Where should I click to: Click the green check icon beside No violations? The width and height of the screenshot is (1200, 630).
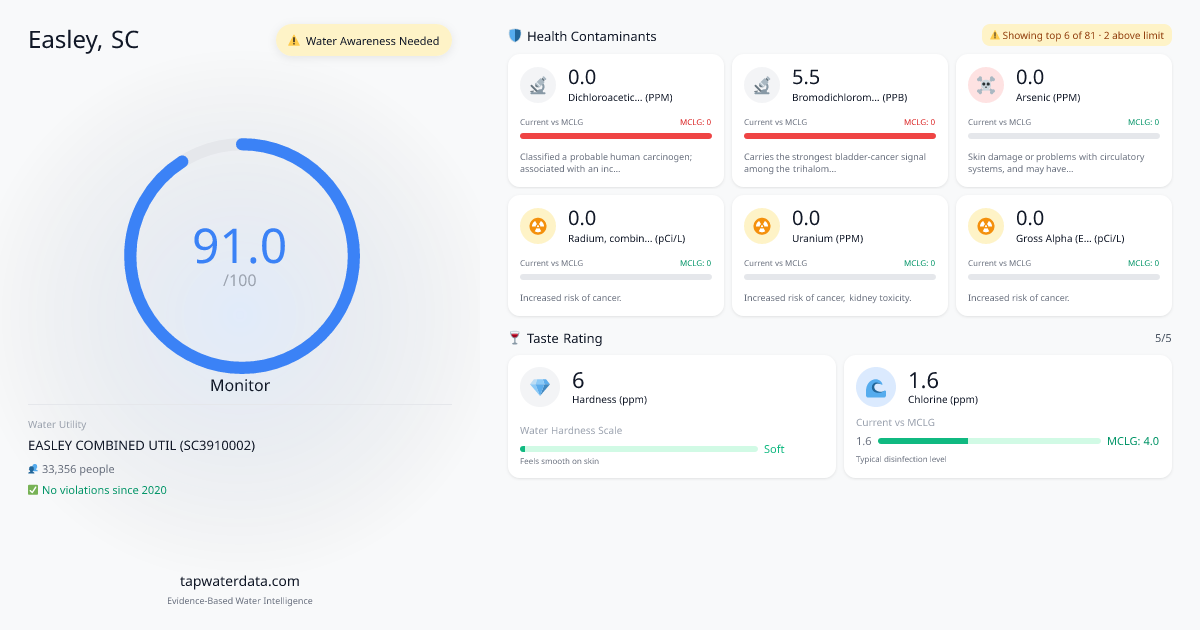click(33, 490)
